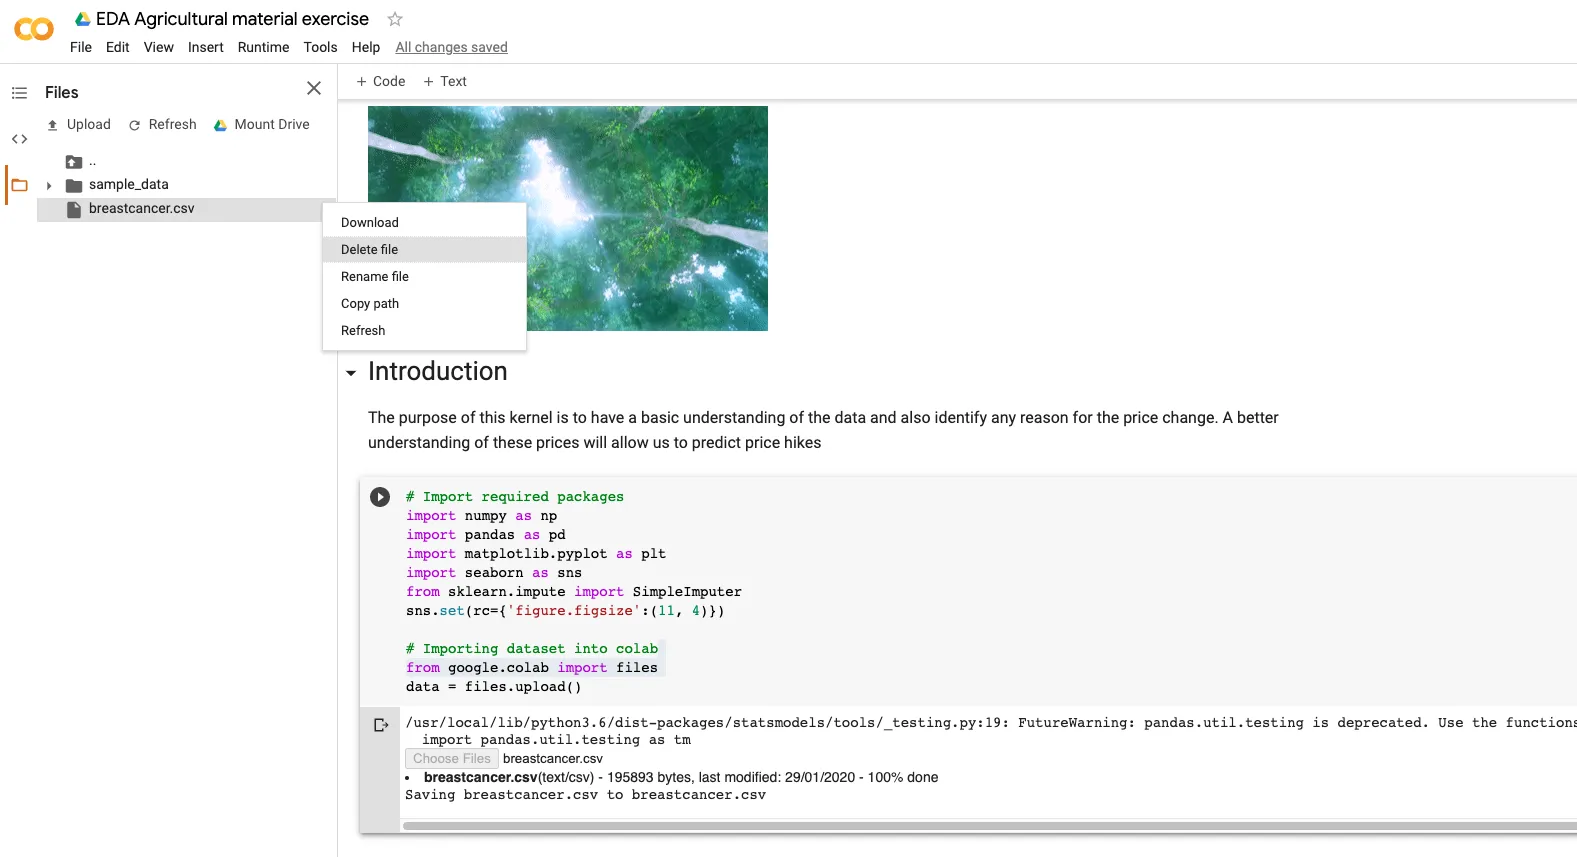Run the import packages code cell
This screenshot has height=857, width=1577.
380,497
